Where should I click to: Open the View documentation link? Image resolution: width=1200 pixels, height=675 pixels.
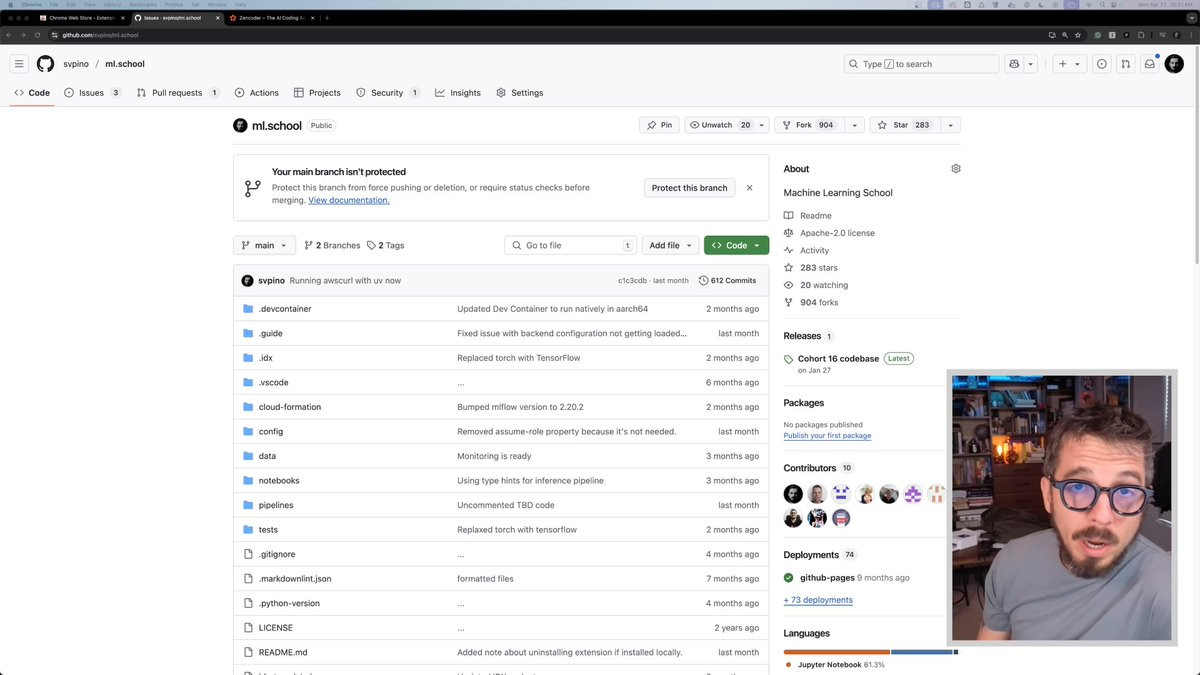[x=349, y=200]
